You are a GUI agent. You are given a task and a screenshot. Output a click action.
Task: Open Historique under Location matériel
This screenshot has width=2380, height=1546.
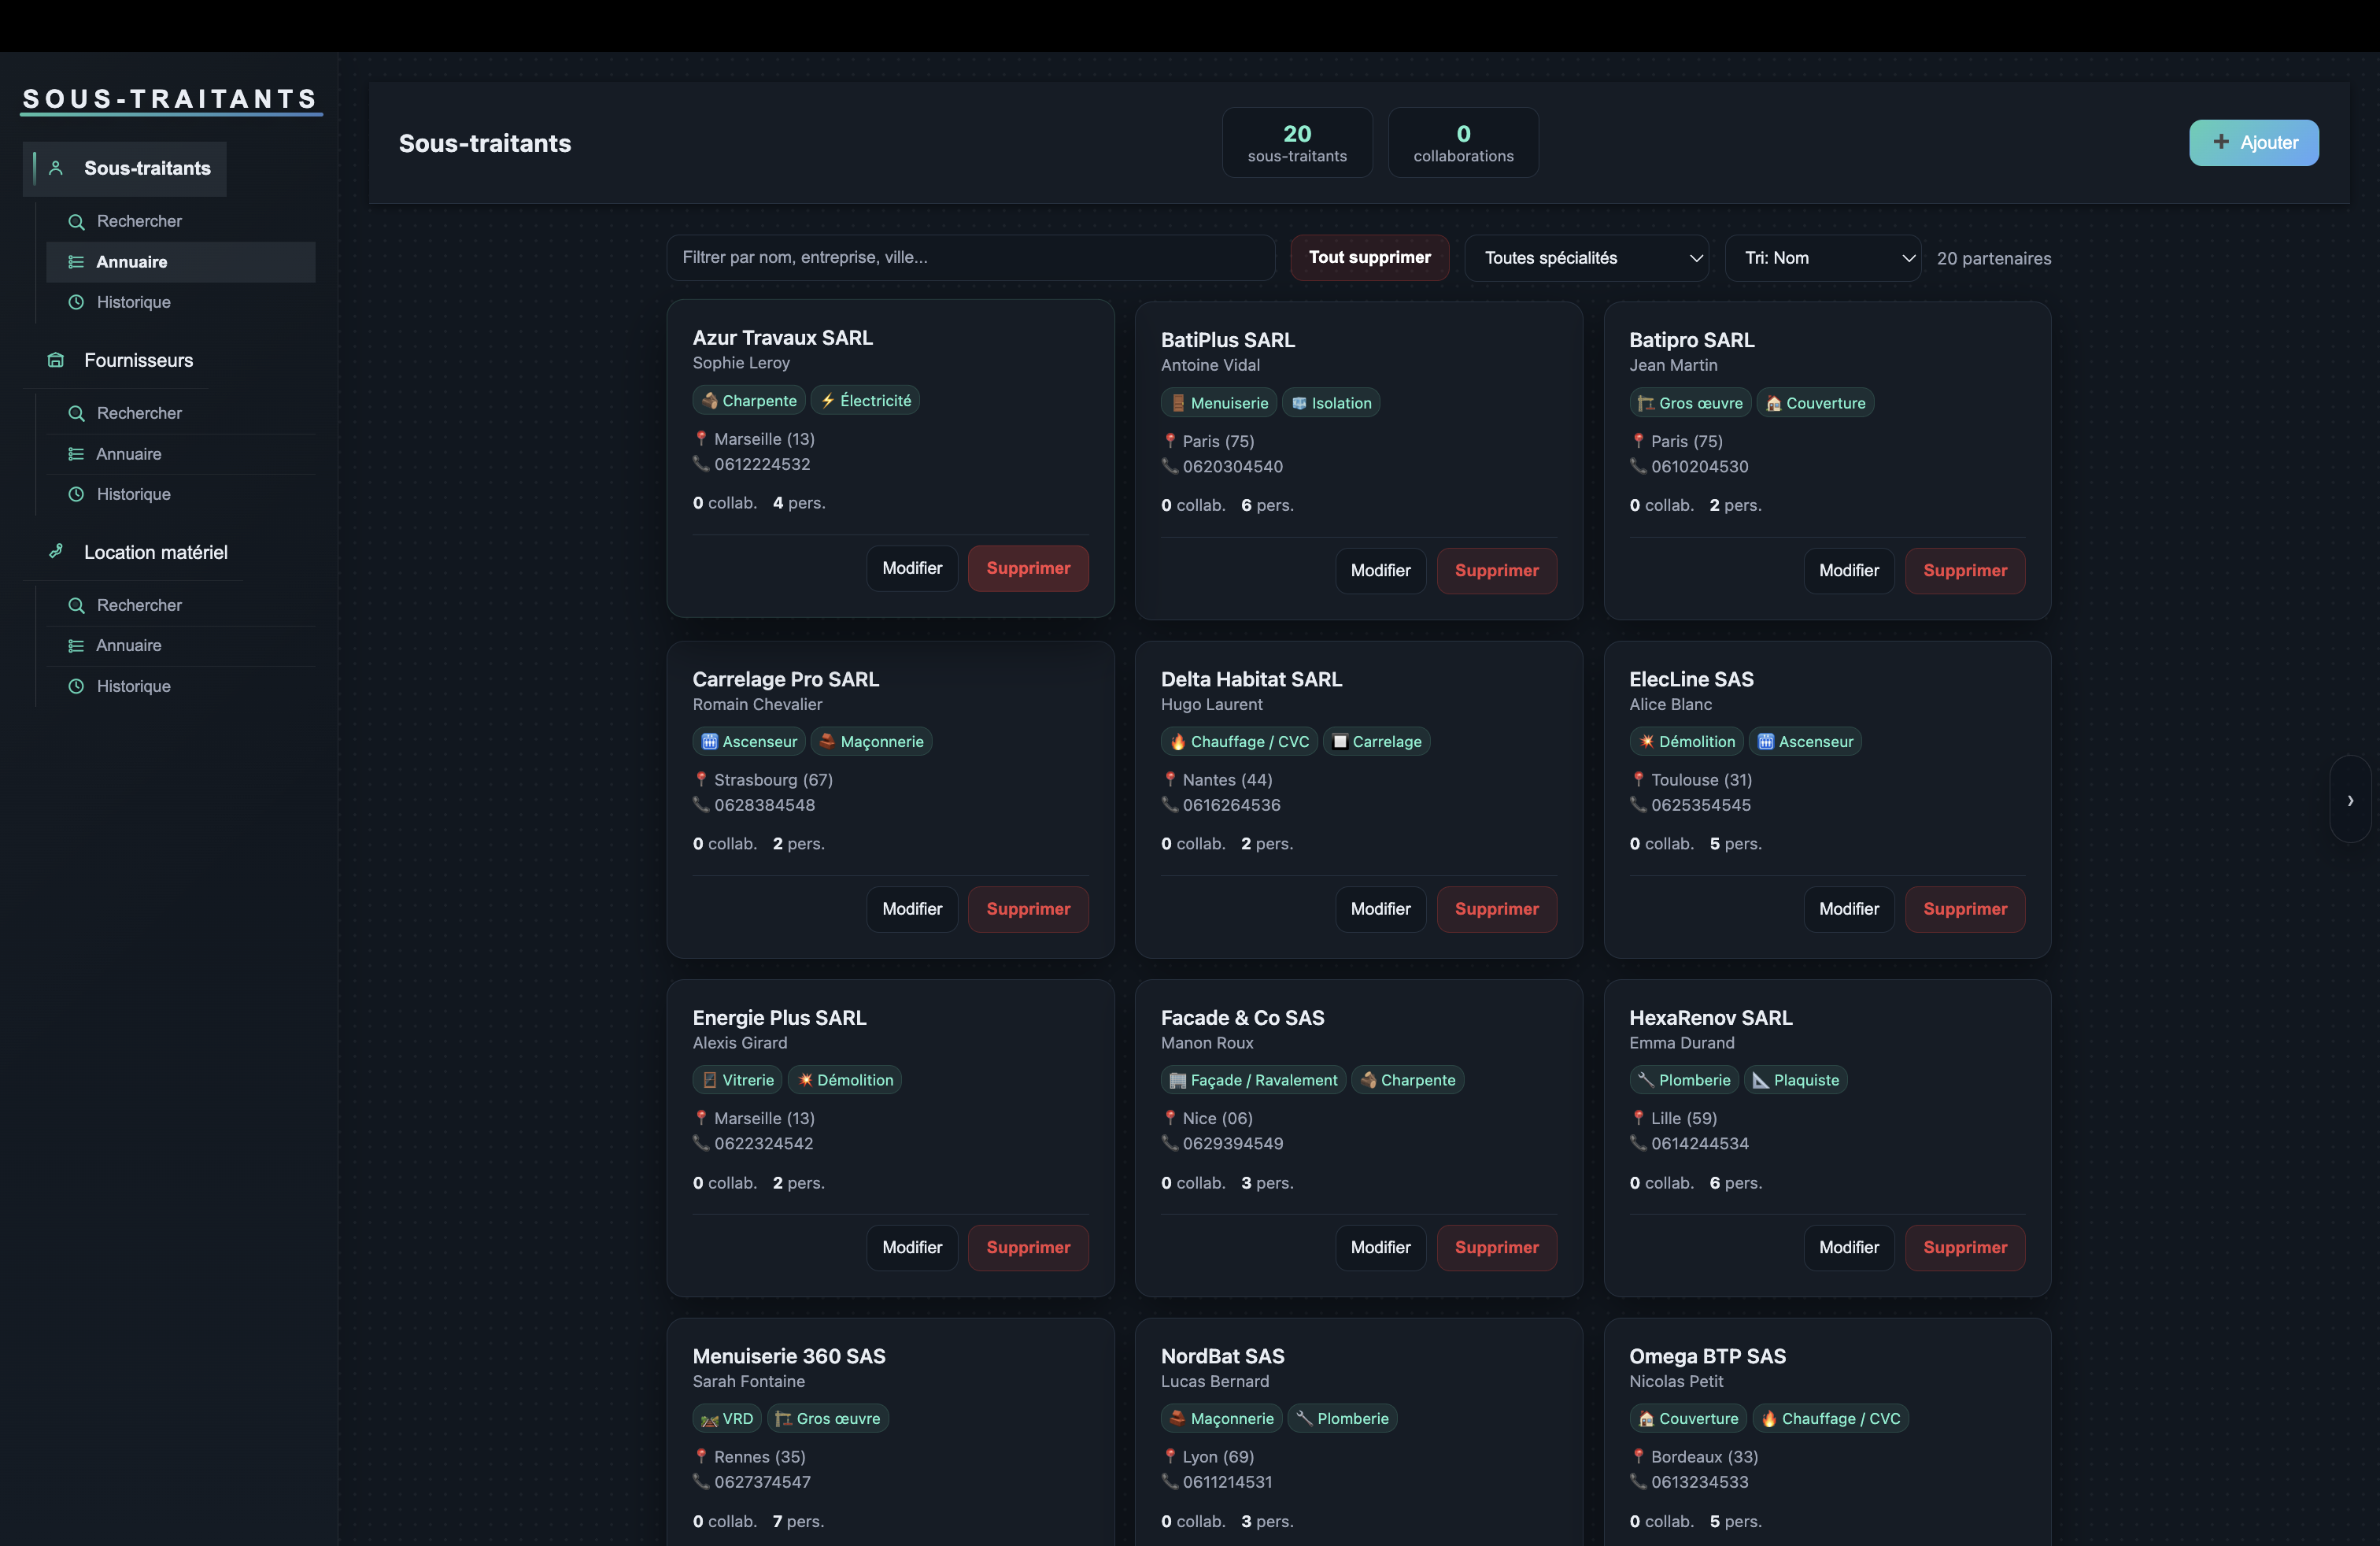coord(133,686)
